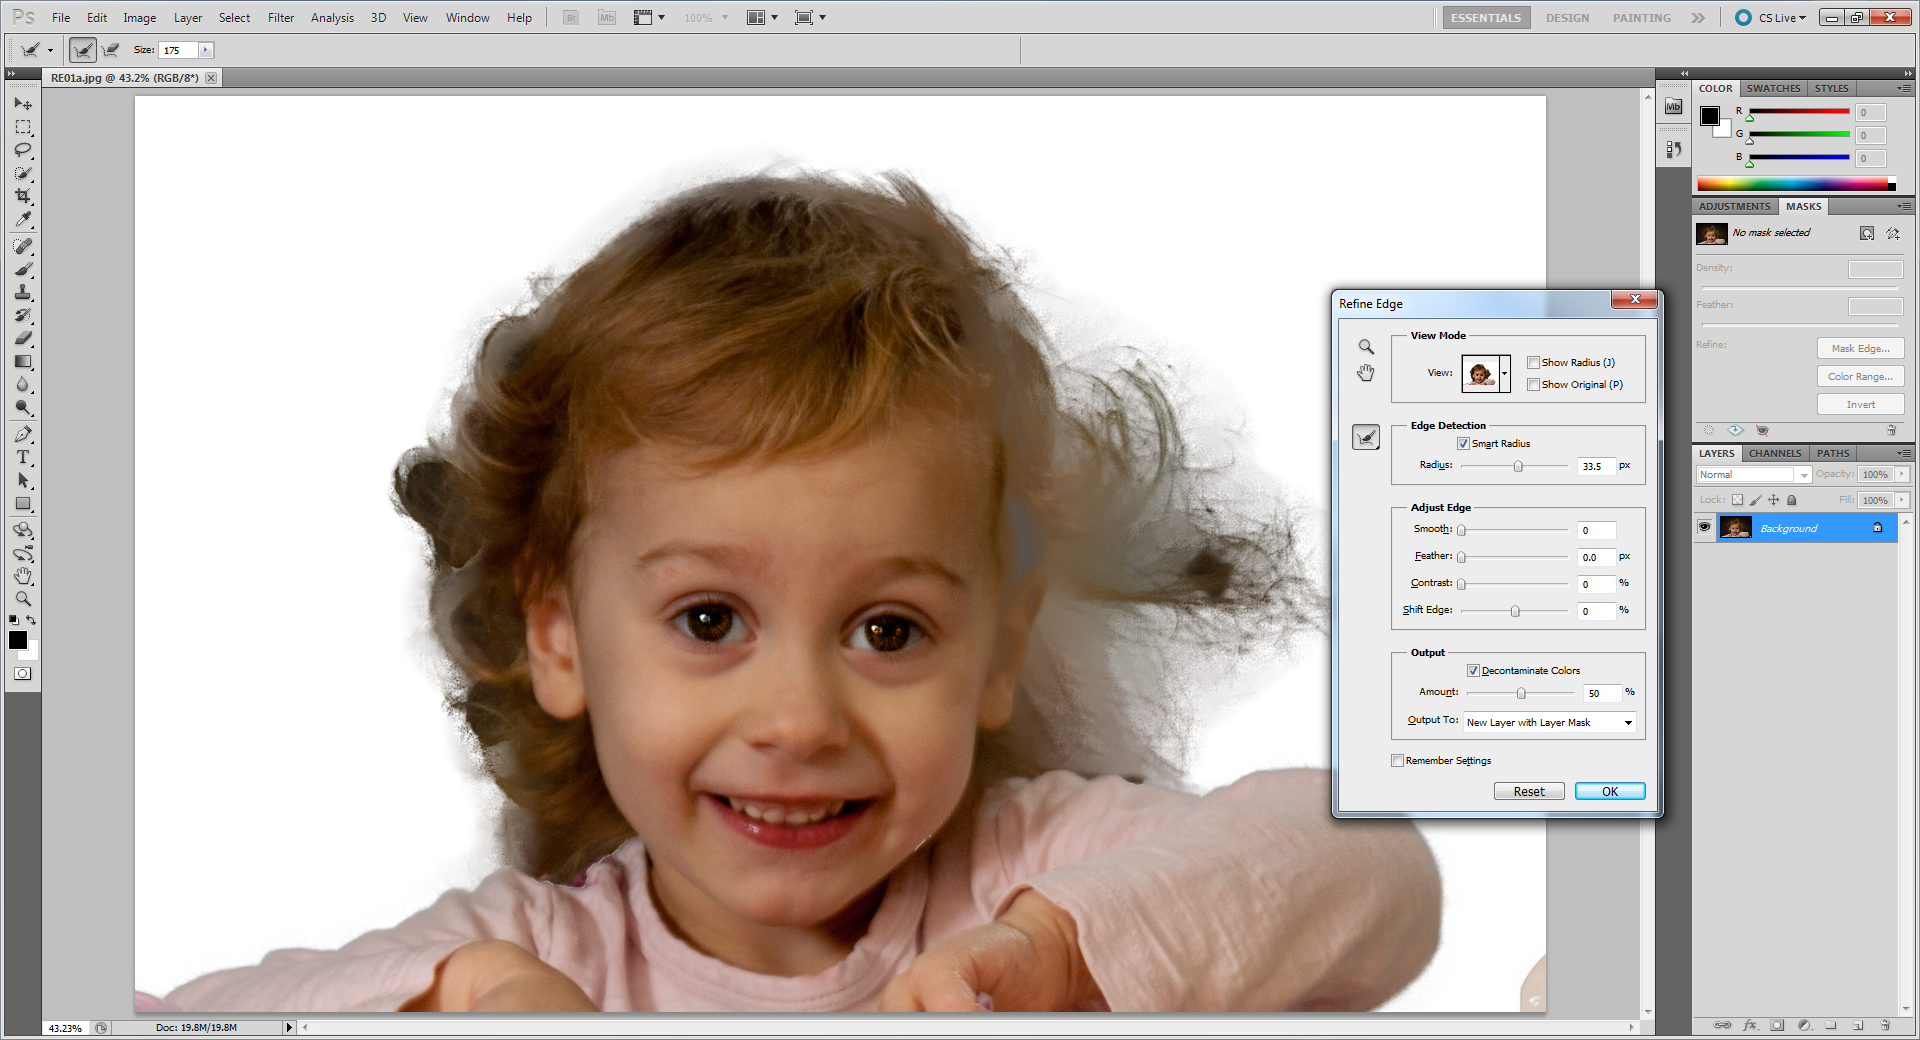Click the Invert button in Masks panel

point(1860,405)
